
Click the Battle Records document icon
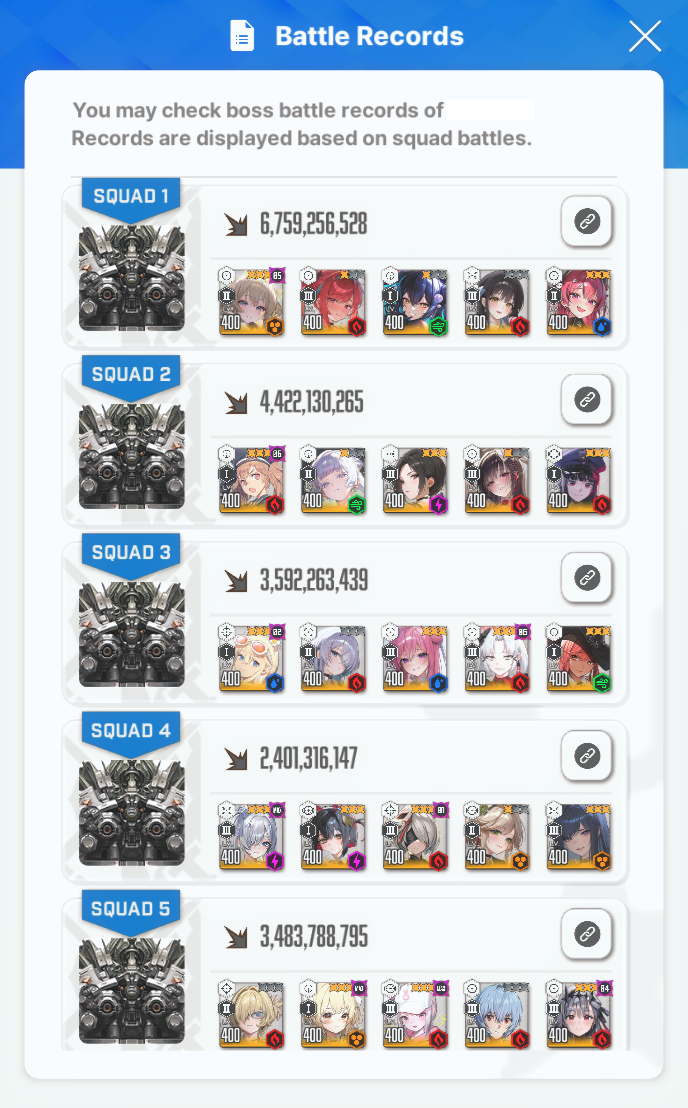point(242,36)
